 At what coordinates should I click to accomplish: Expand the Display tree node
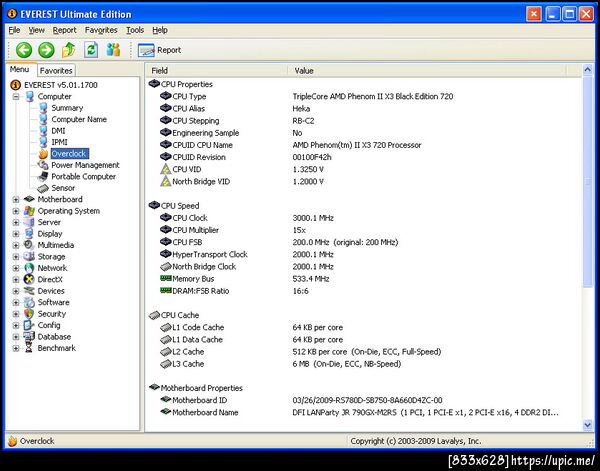pyautogui.click(x=16, y=234)
